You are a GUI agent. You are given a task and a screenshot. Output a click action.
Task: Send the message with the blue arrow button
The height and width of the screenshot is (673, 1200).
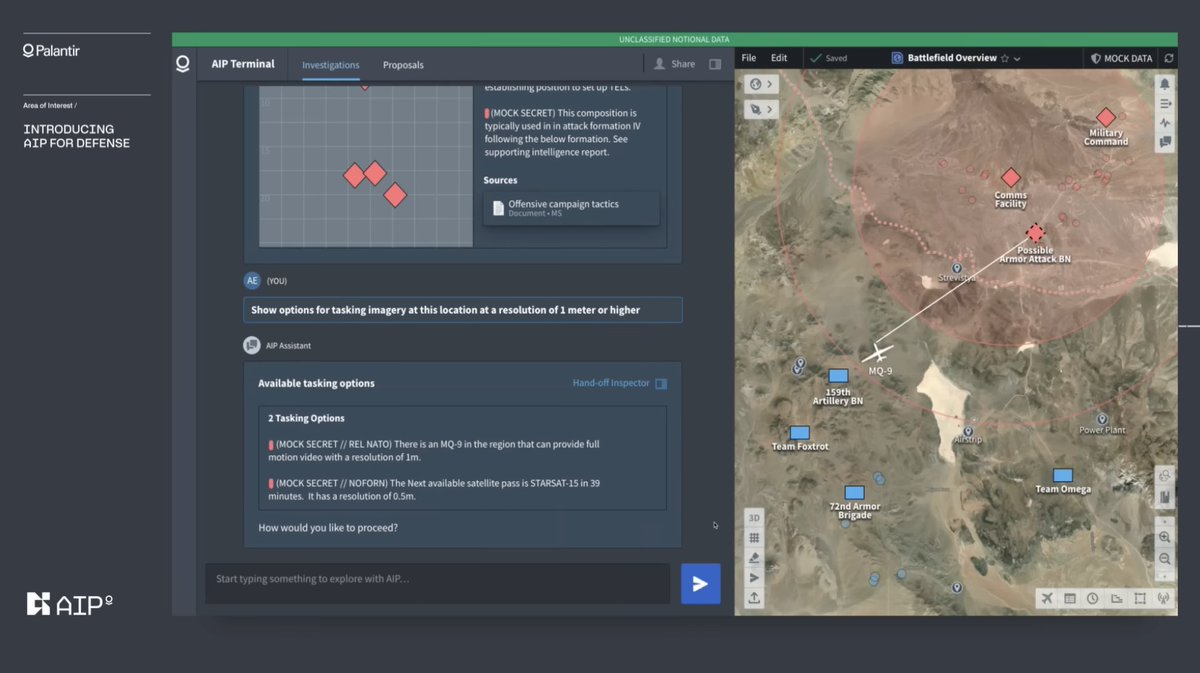coord(701,584)
